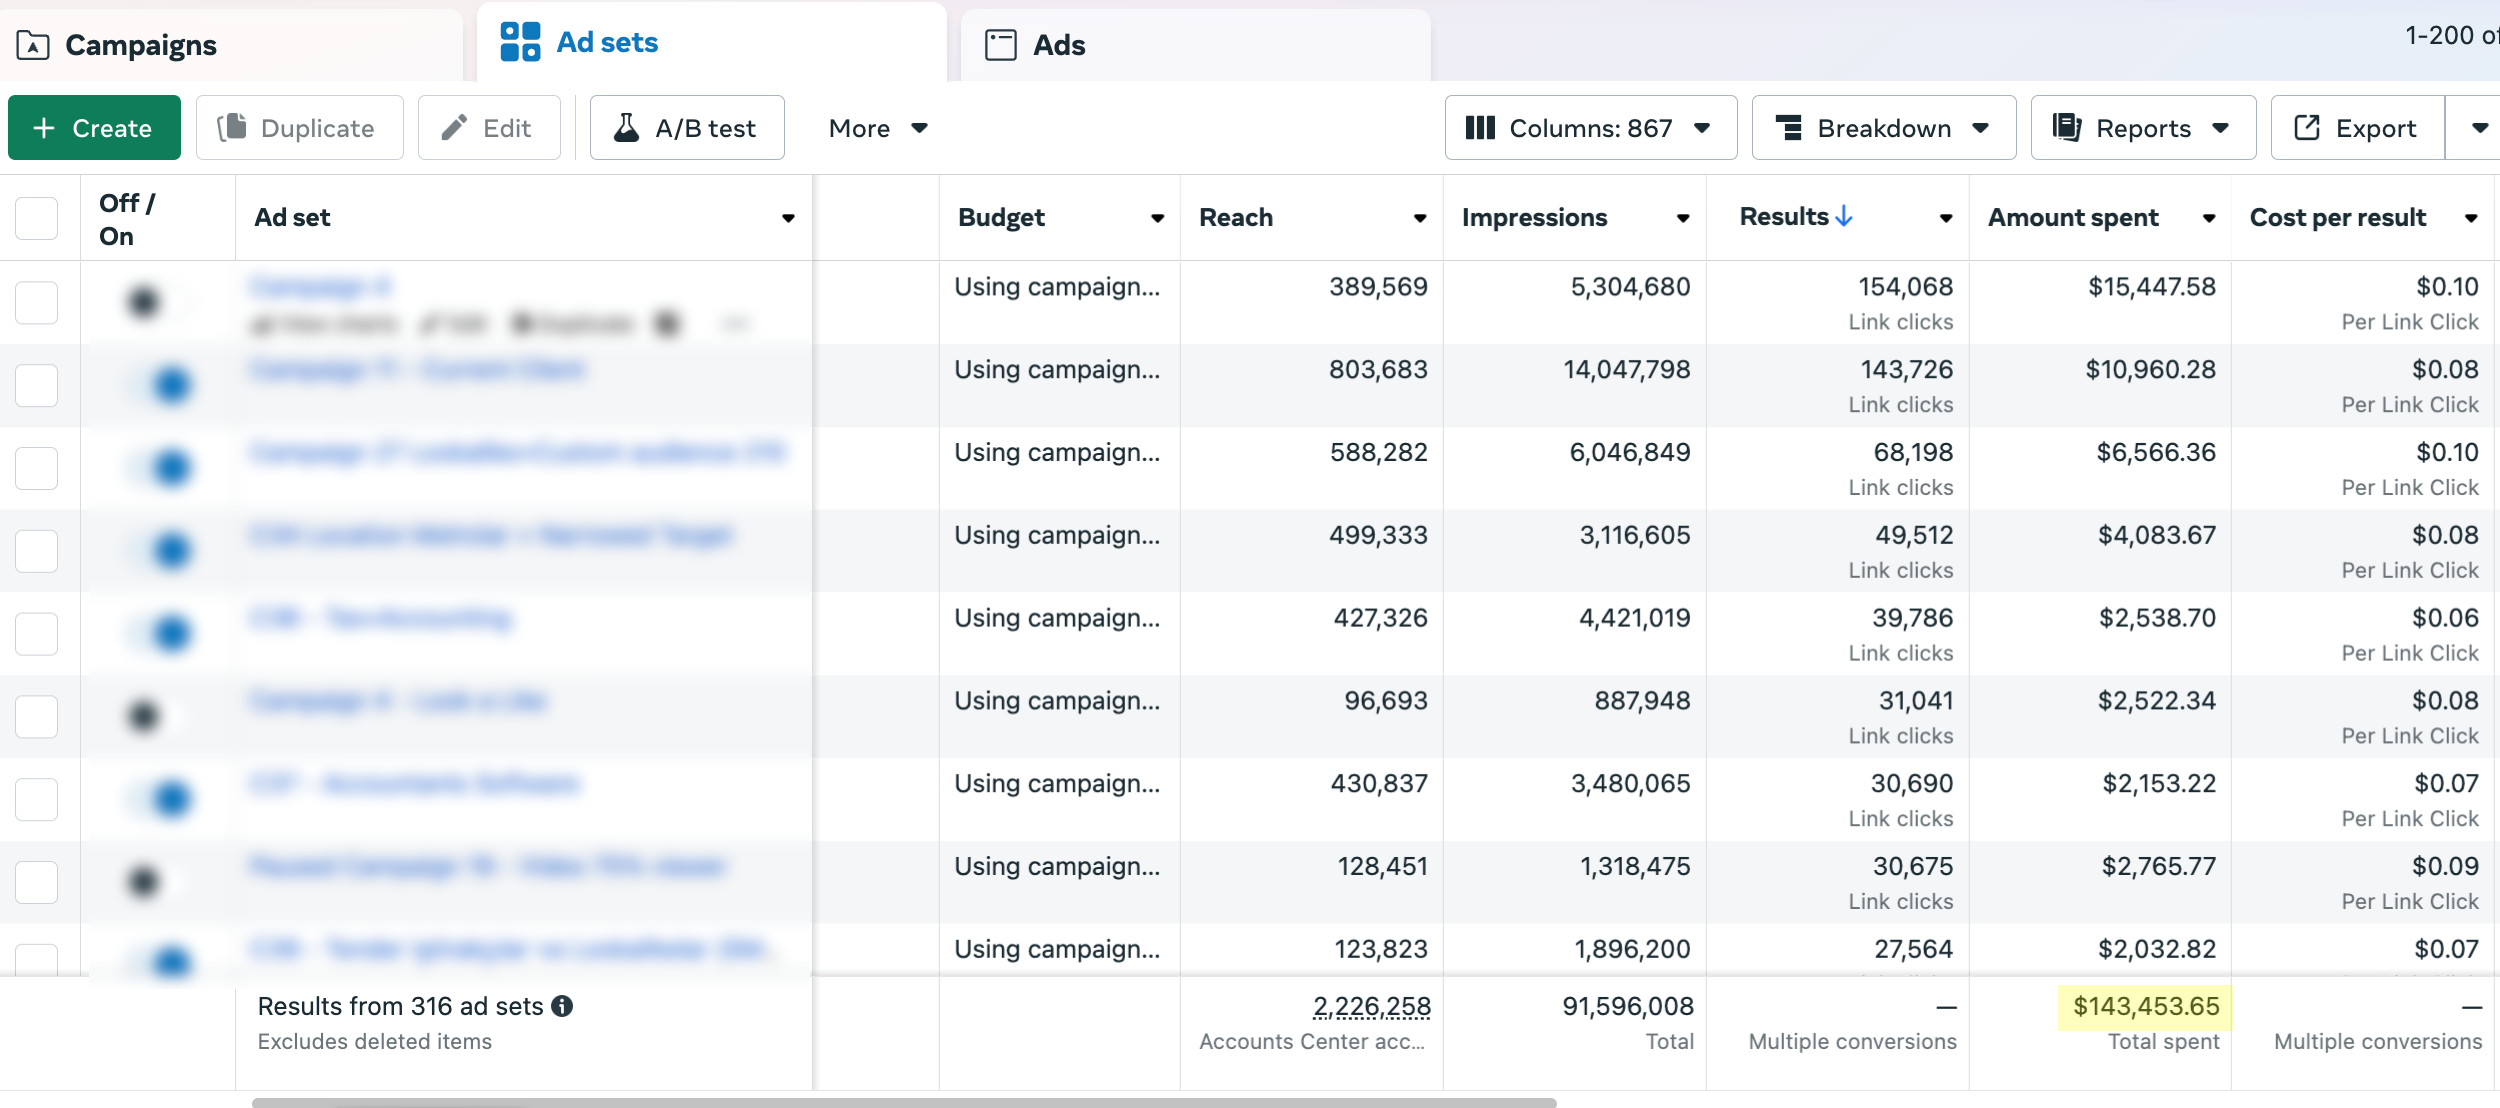This screenshot has width=2500, height=1108.
Task: Click the Ads tab window icon
Action: 1000,45
